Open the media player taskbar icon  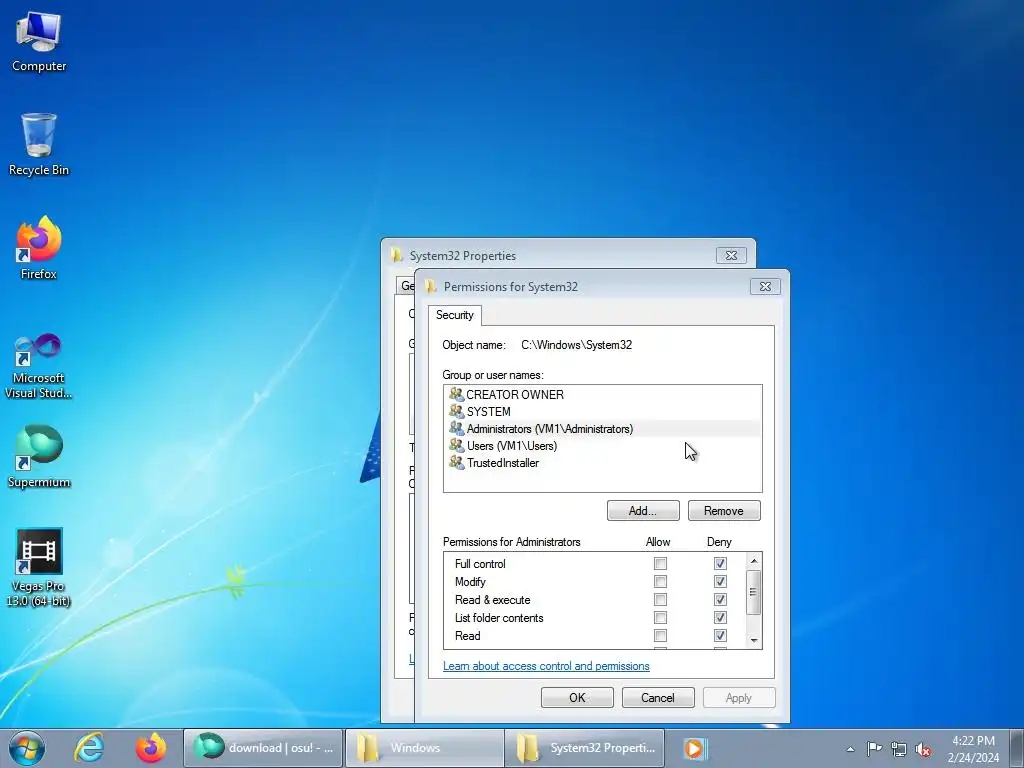[x=694, y=748]
